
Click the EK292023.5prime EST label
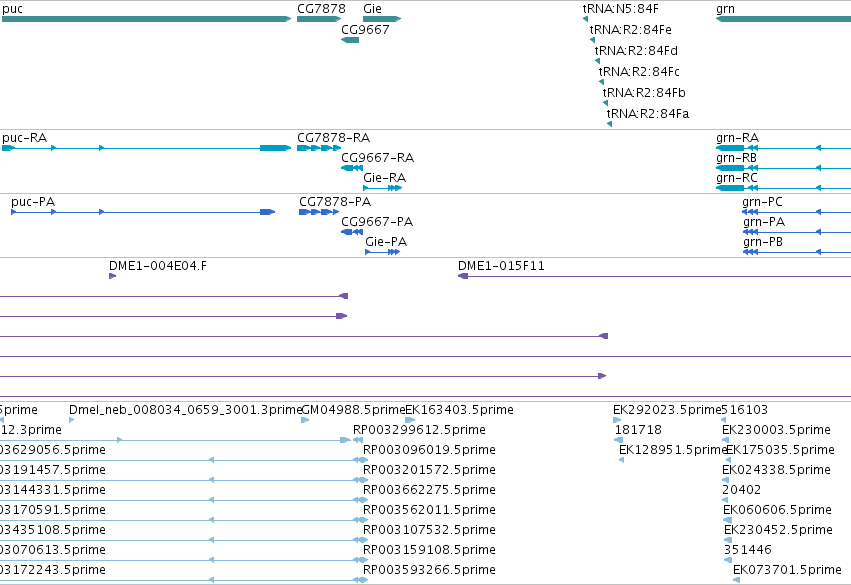tap(667, 410)
